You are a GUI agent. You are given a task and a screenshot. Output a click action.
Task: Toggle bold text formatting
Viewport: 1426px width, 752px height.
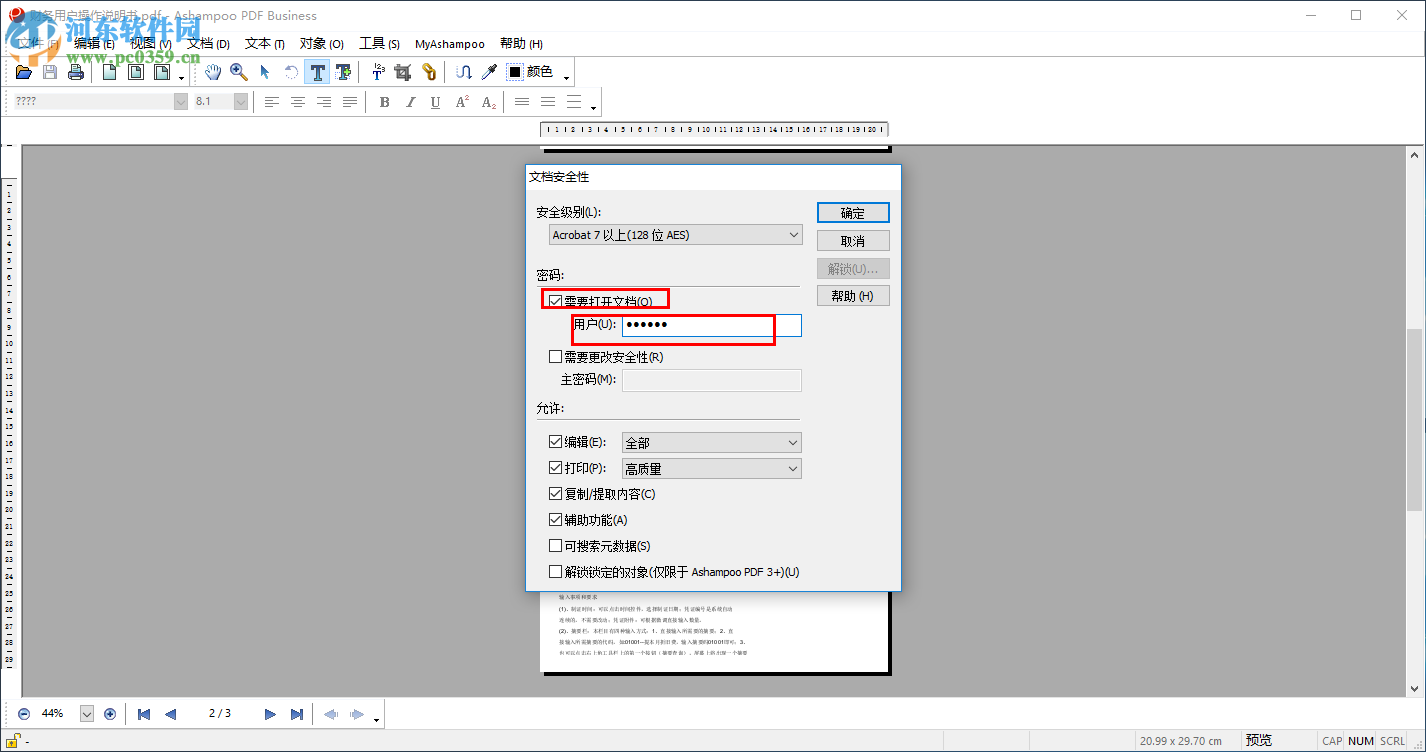384,101
